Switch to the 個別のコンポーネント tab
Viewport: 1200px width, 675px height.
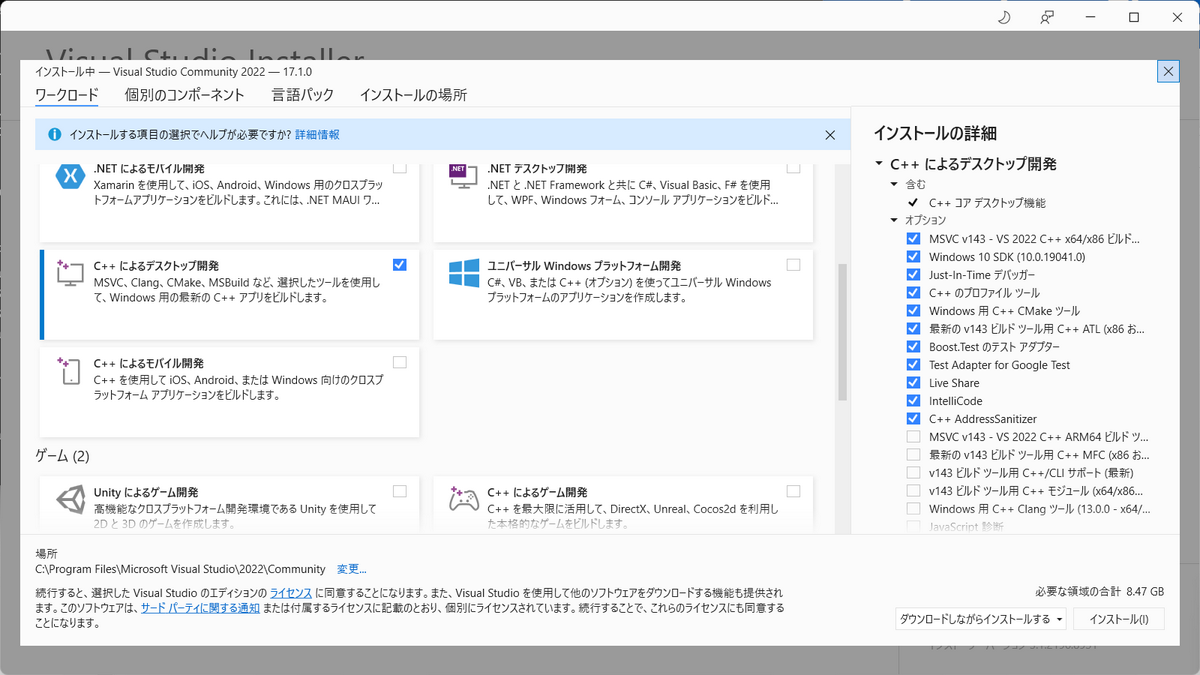185,95
